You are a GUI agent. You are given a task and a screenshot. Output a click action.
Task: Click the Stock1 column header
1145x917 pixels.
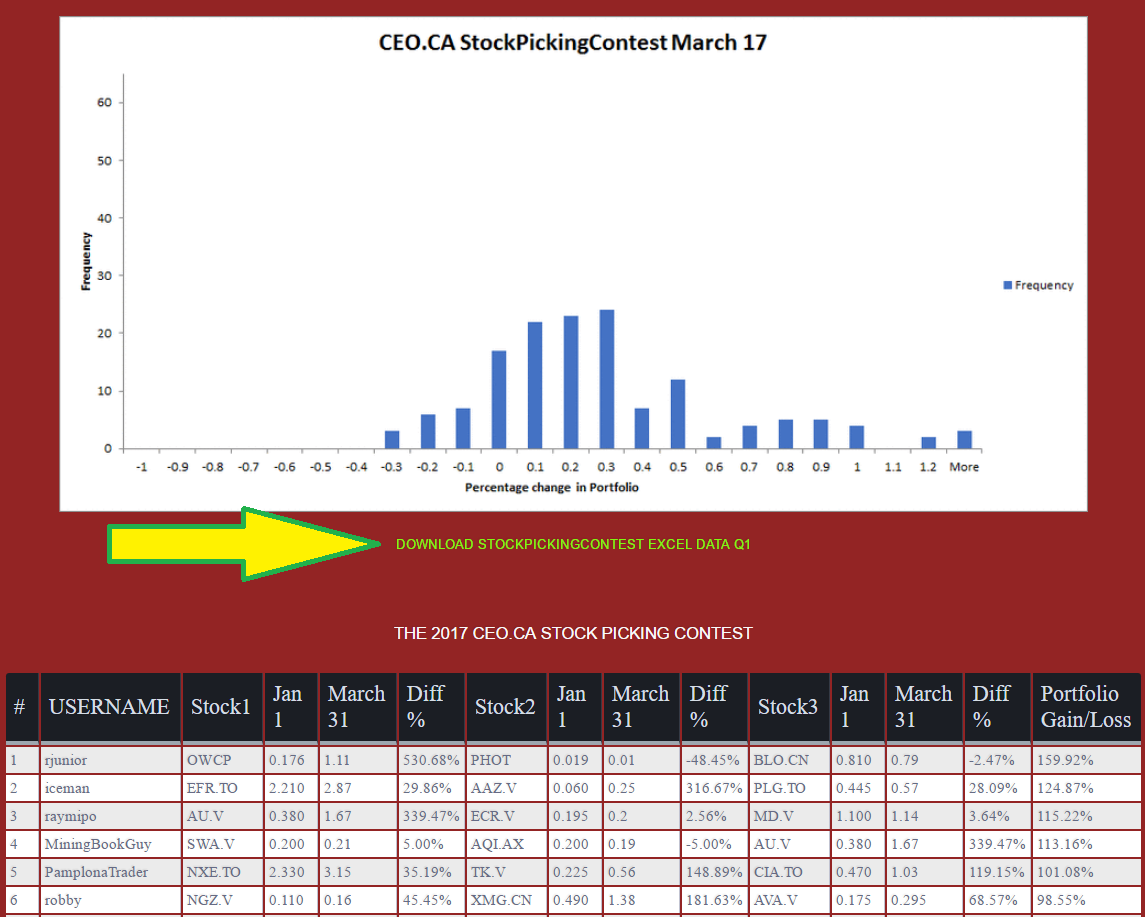click(222, 707)
